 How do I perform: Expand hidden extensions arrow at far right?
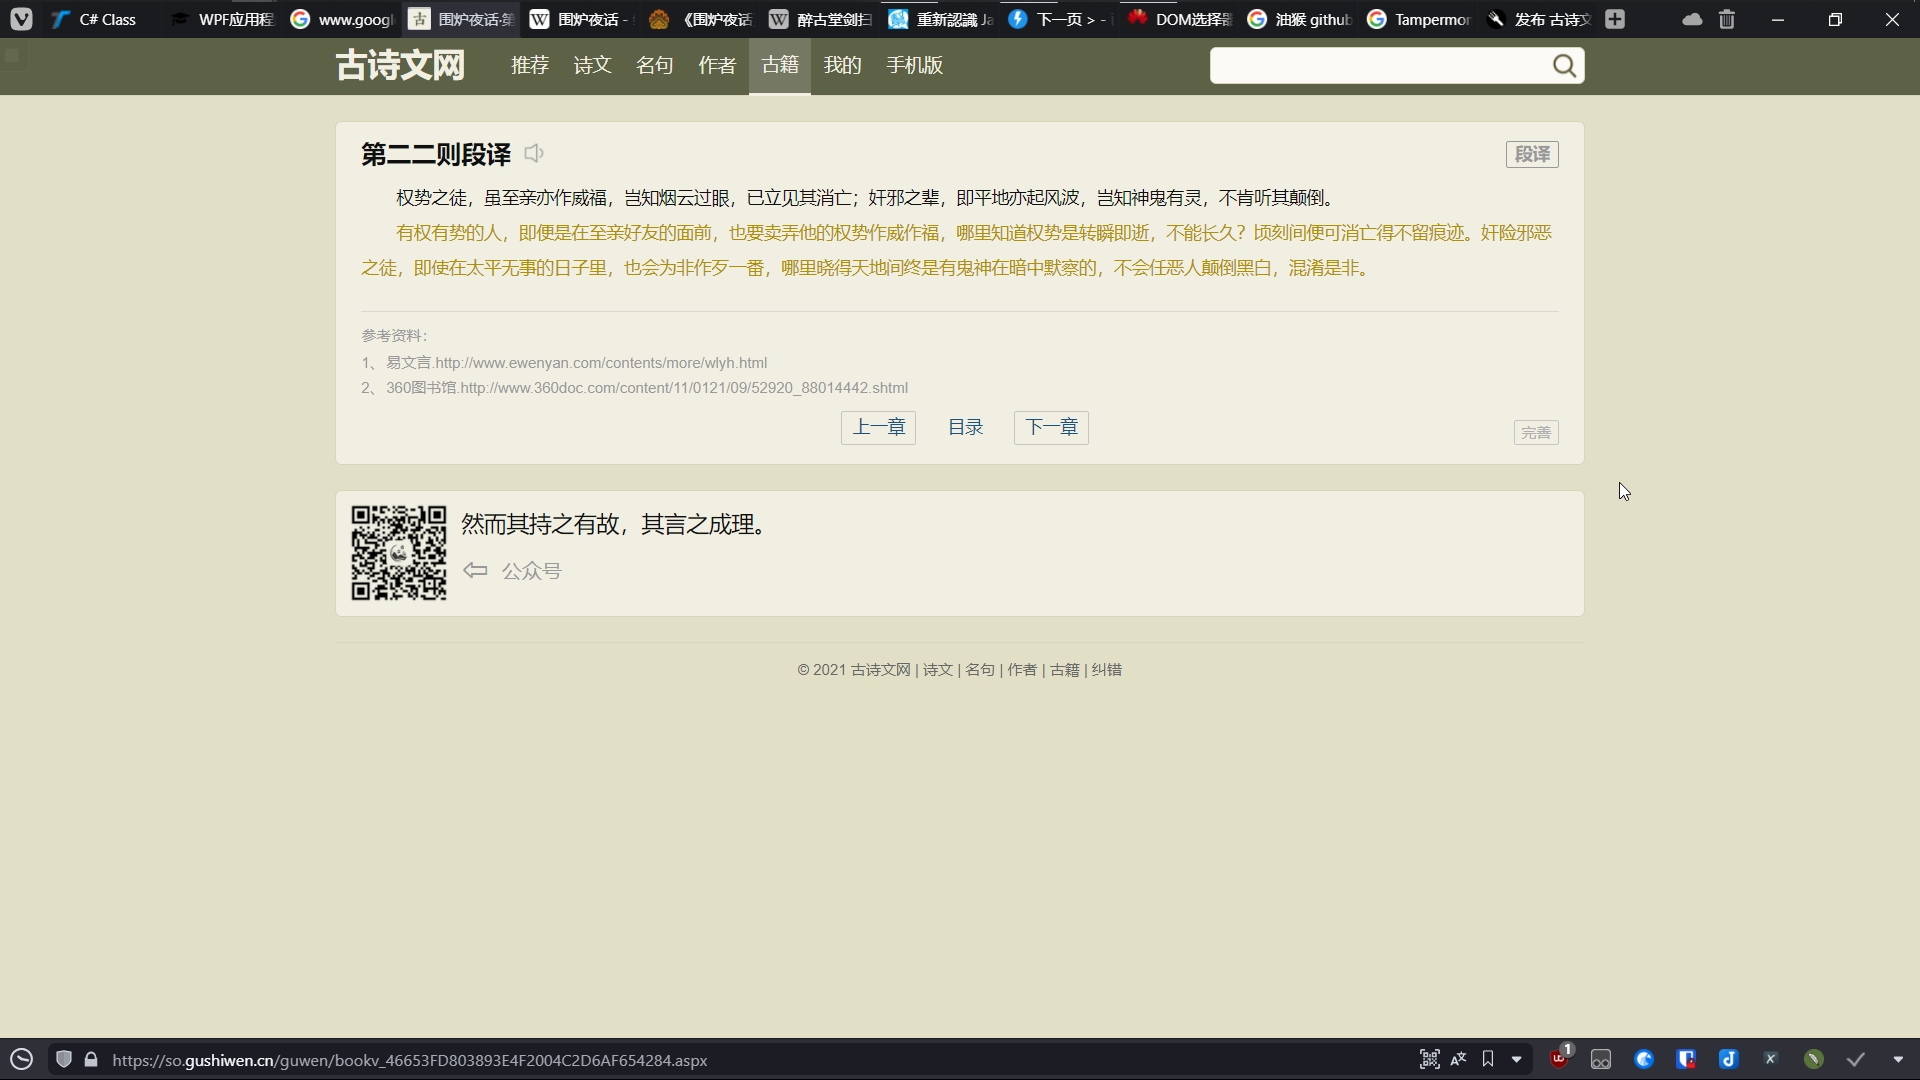1898,1059
